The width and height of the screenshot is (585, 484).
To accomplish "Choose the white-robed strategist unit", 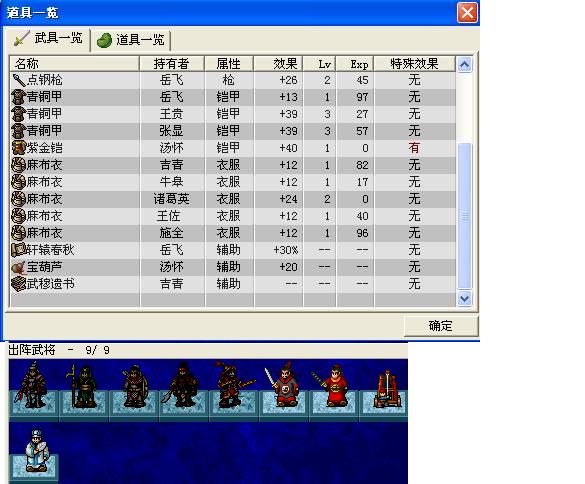I will (36, 451).
